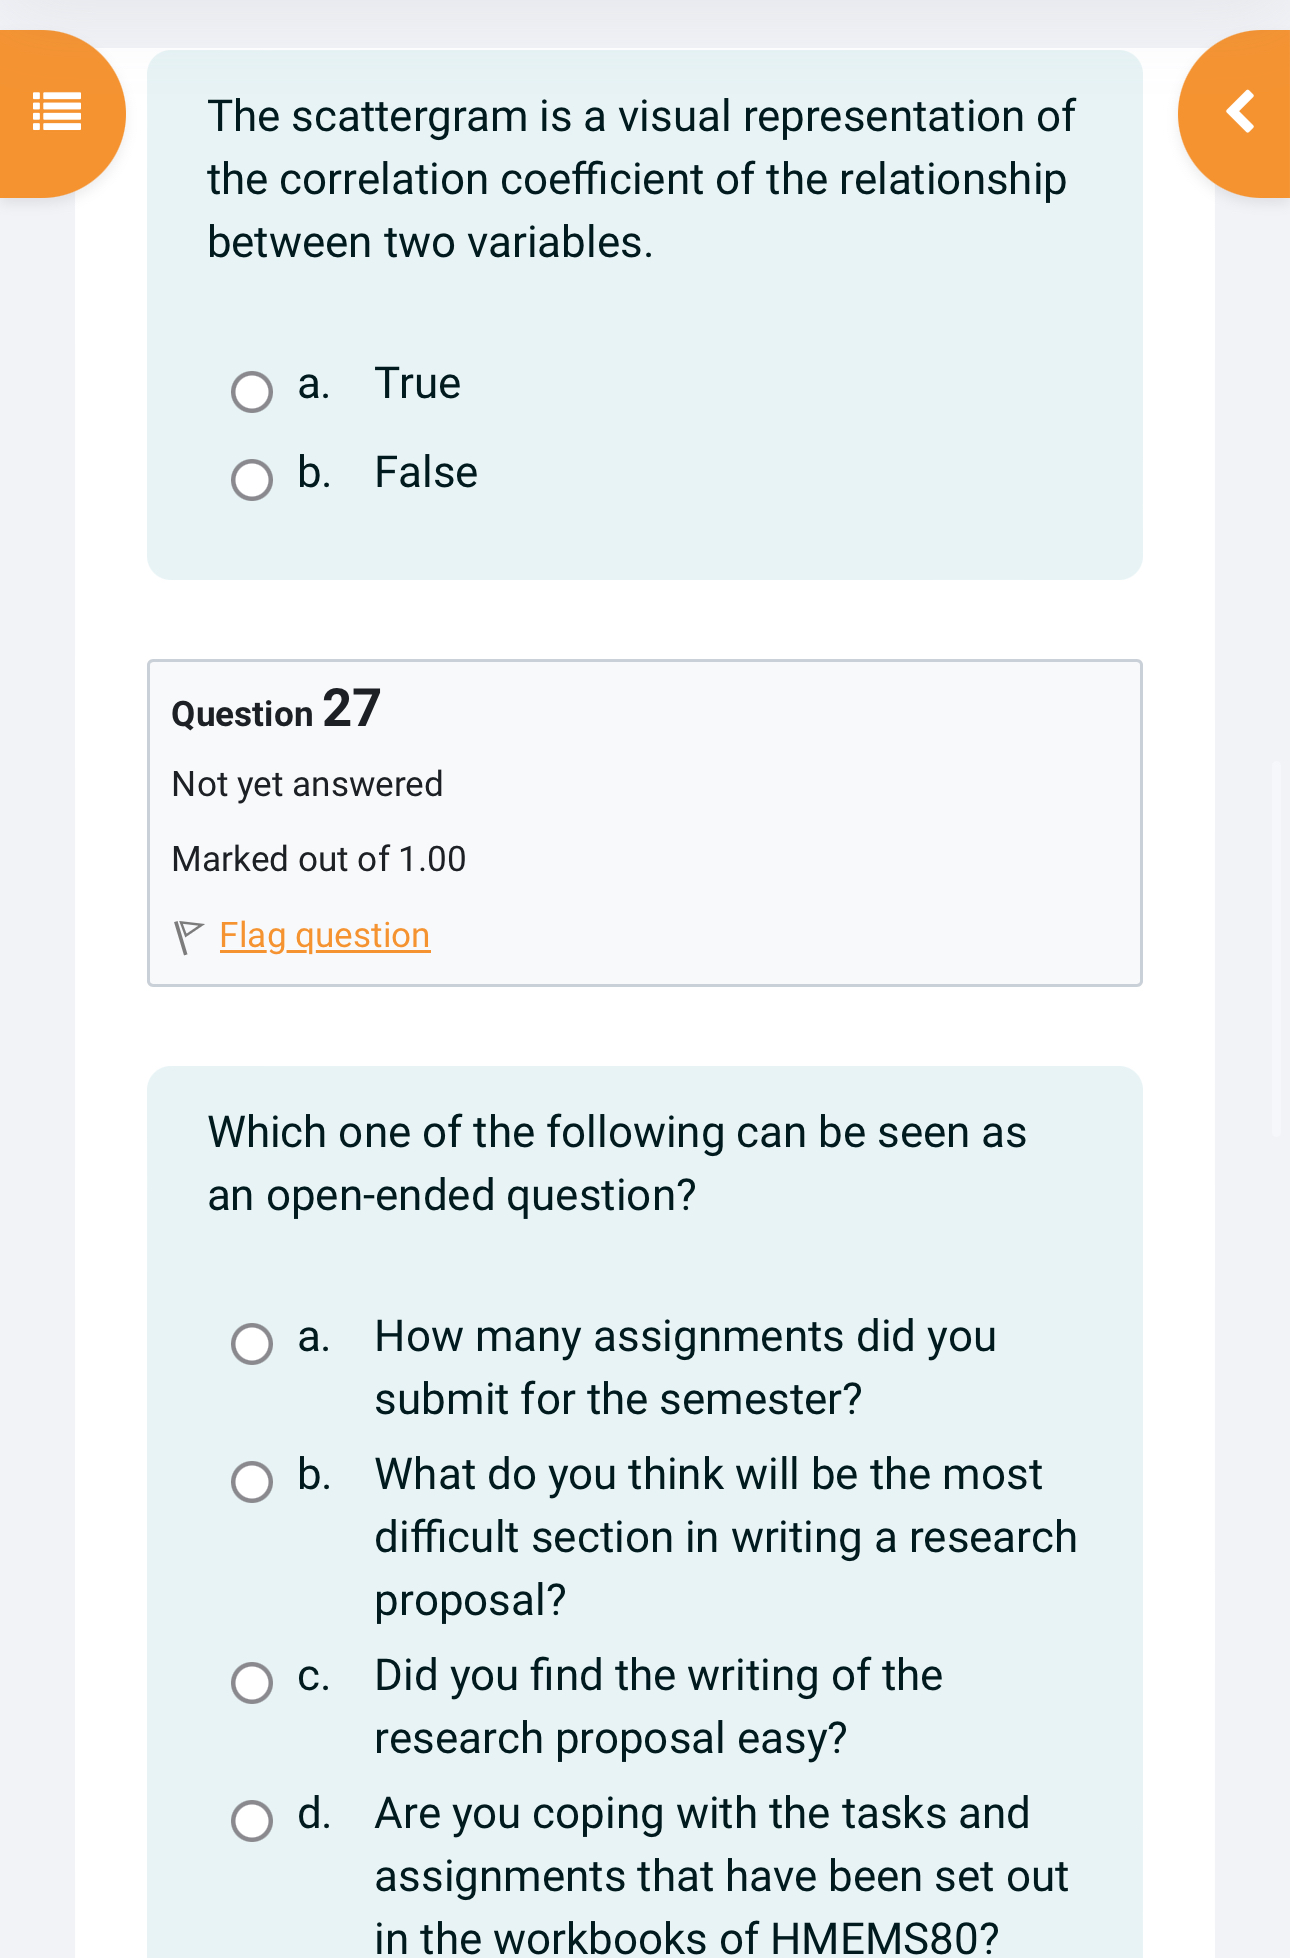This screenshot has height=1958, width=1290.
Task: Click the vertical scrollbar on the right edge
Action: (x=1276, y=948)
